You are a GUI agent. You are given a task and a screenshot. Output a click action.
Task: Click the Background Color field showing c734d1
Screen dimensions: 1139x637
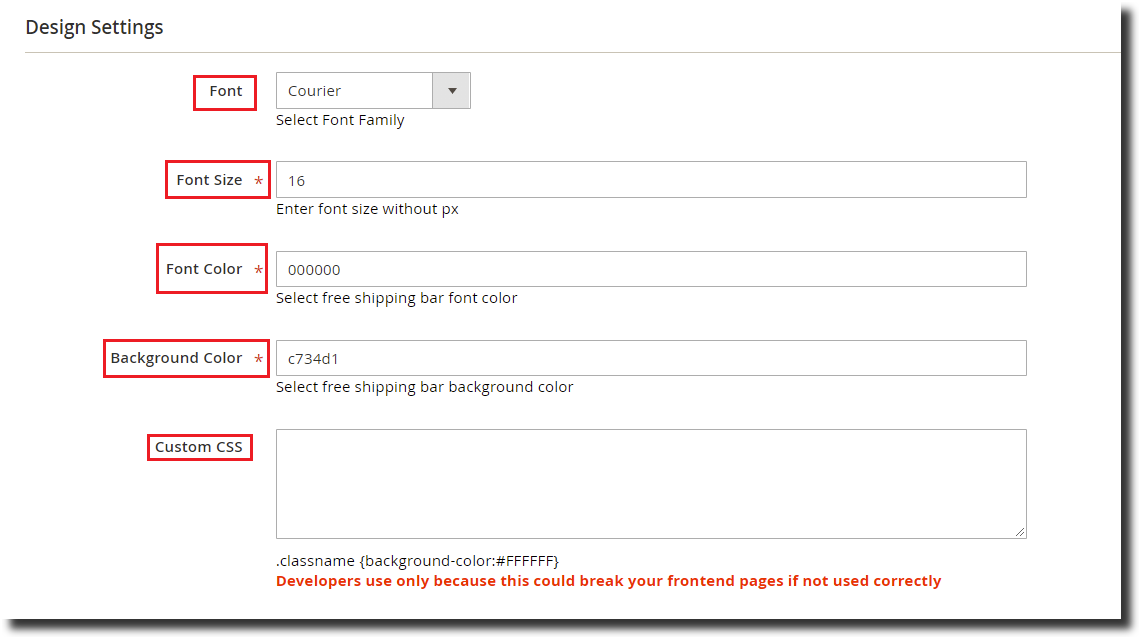[650, 358]
